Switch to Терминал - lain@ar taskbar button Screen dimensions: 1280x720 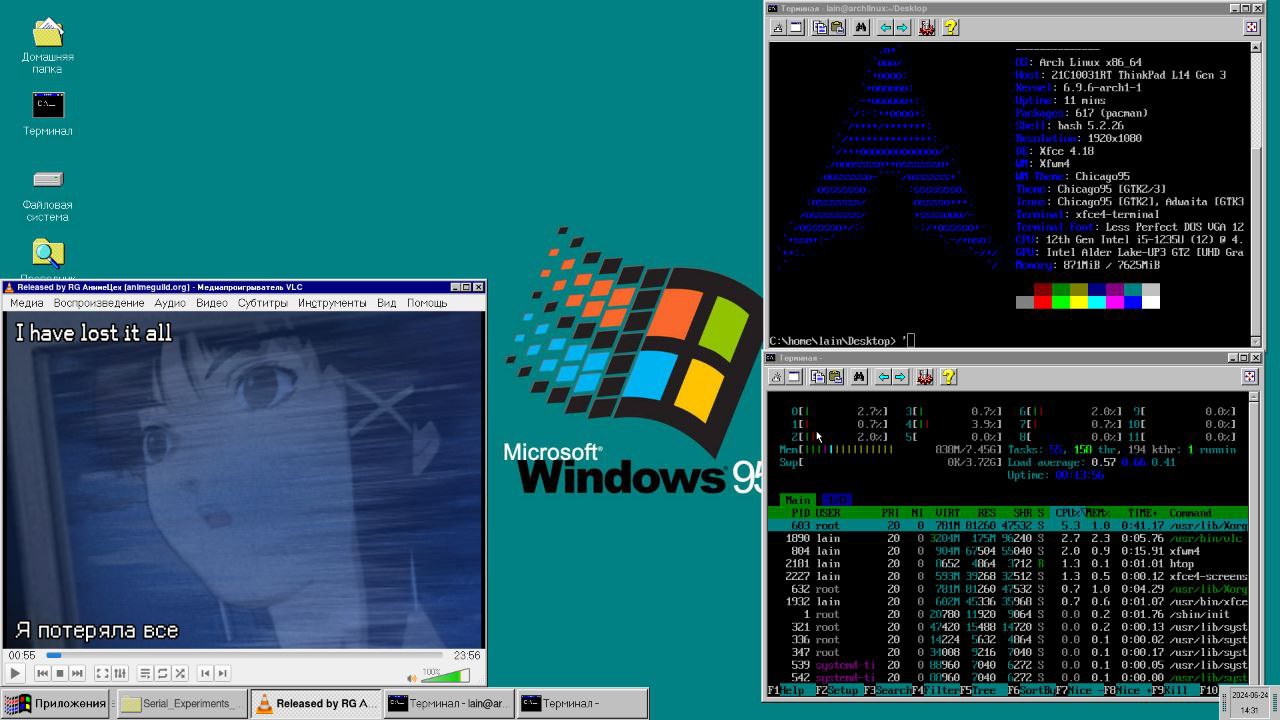click(x=448, y=703)
